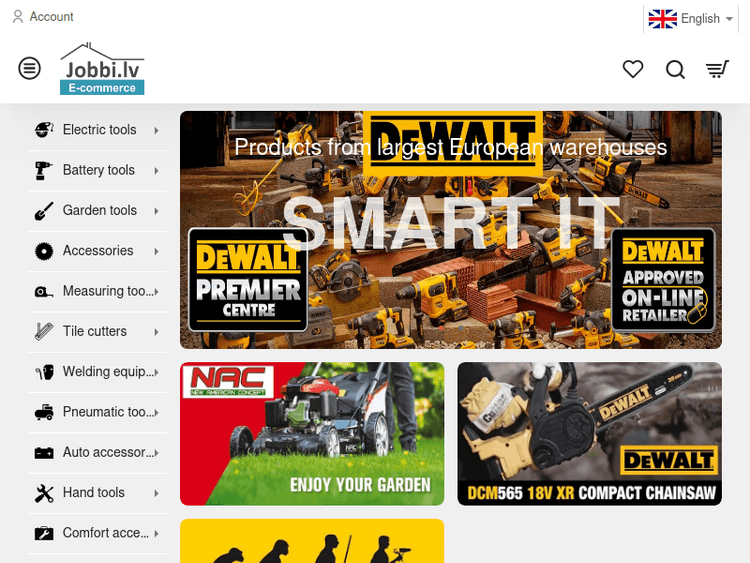
Task: Select Pneumatic tools category
Action: click(106, 412)
